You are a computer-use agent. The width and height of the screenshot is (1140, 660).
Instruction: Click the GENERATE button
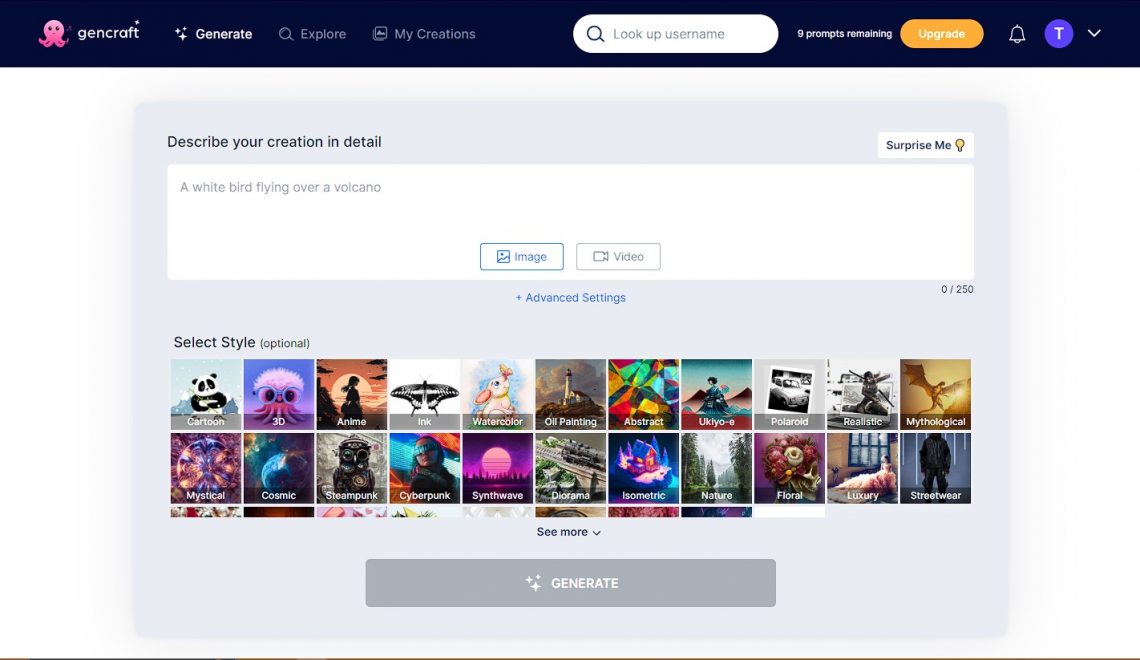[571, 583]
